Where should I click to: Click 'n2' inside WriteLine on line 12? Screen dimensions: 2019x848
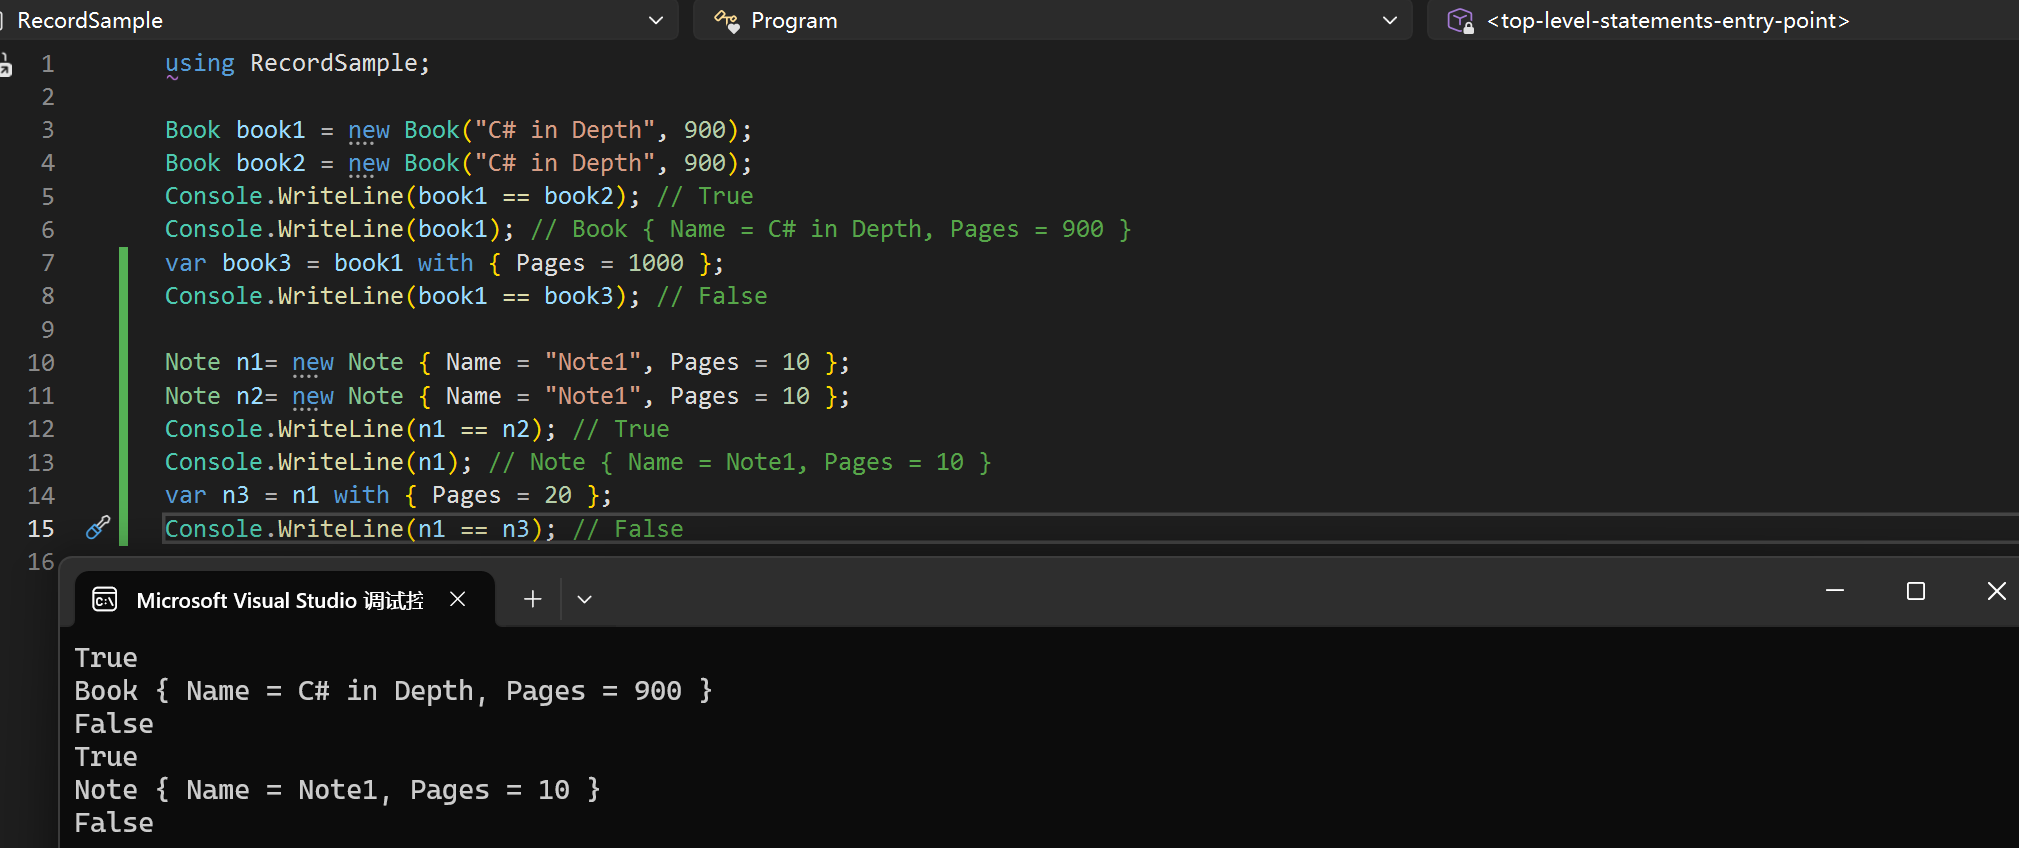click(x=515, y=429)
